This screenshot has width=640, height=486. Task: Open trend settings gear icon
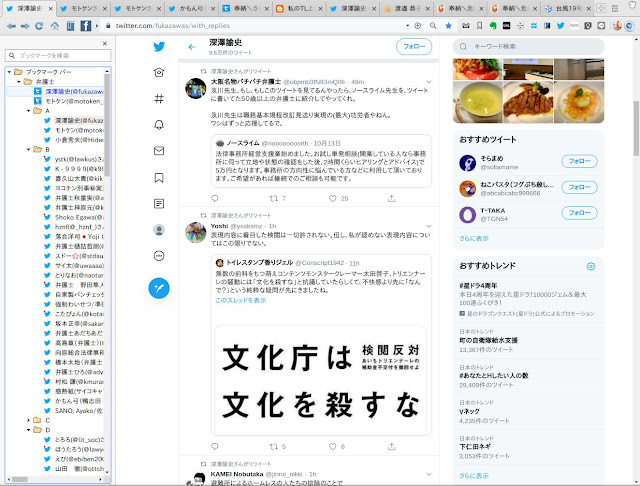[591, 266]
